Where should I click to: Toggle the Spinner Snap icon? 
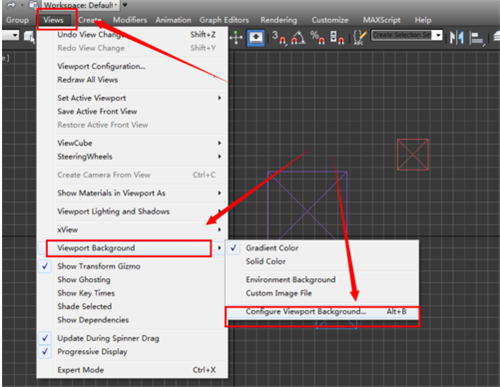tap(337, 37)
